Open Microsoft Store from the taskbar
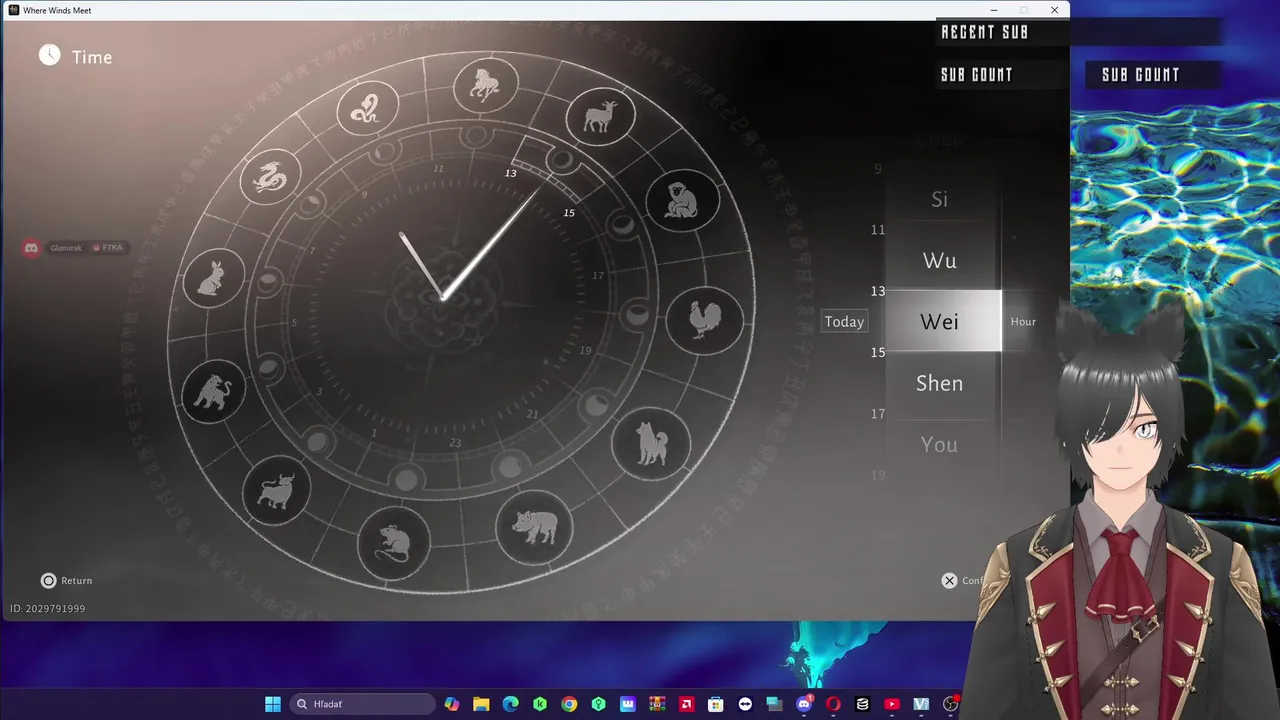The image size is (1280, 720). [716, 704]
